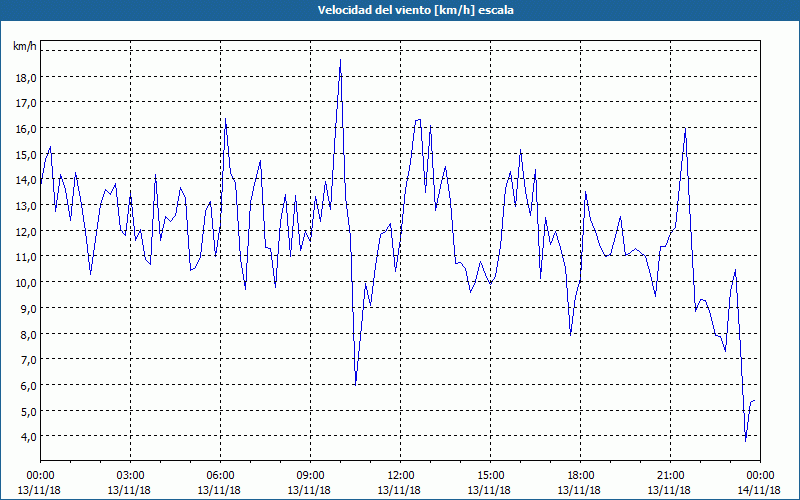Click the wind speed peak above 18 km/h
Screen dimensions: 800x500
[x=340, y=60]
